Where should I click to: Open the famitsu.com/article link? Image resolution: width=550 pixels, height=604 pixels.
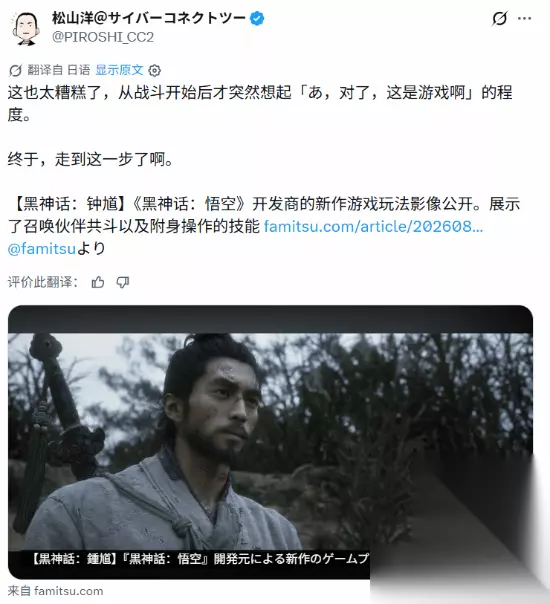pos(373,226)
